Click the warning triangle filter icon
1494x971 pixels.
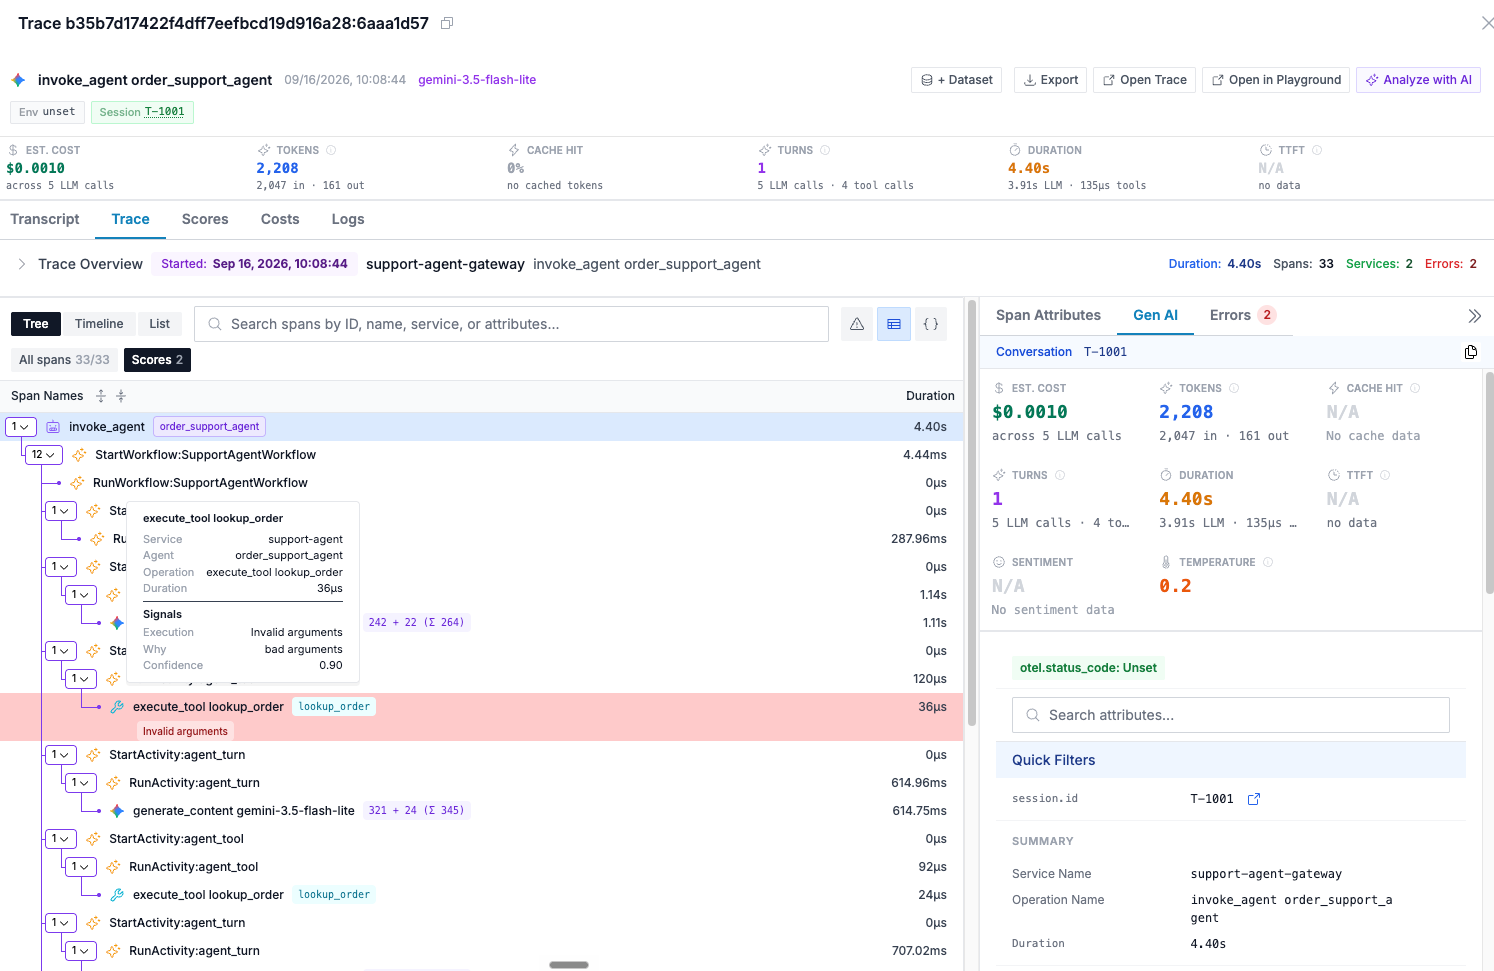click(x=857, y=324)
